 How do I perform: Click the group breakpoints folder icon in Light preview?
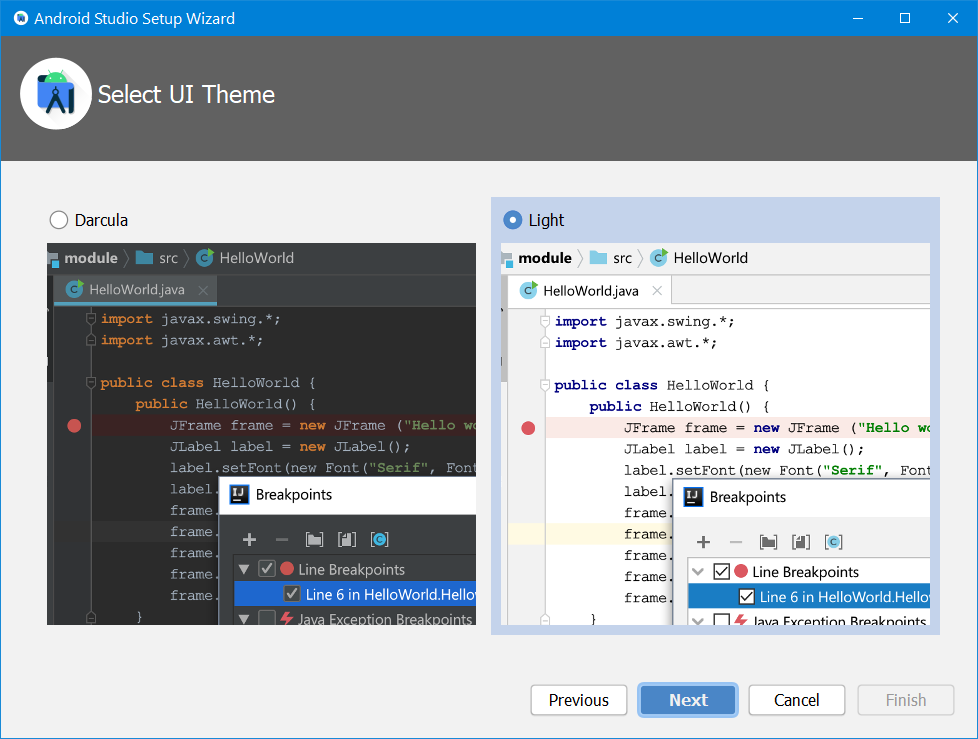click(x=767, y=541)
